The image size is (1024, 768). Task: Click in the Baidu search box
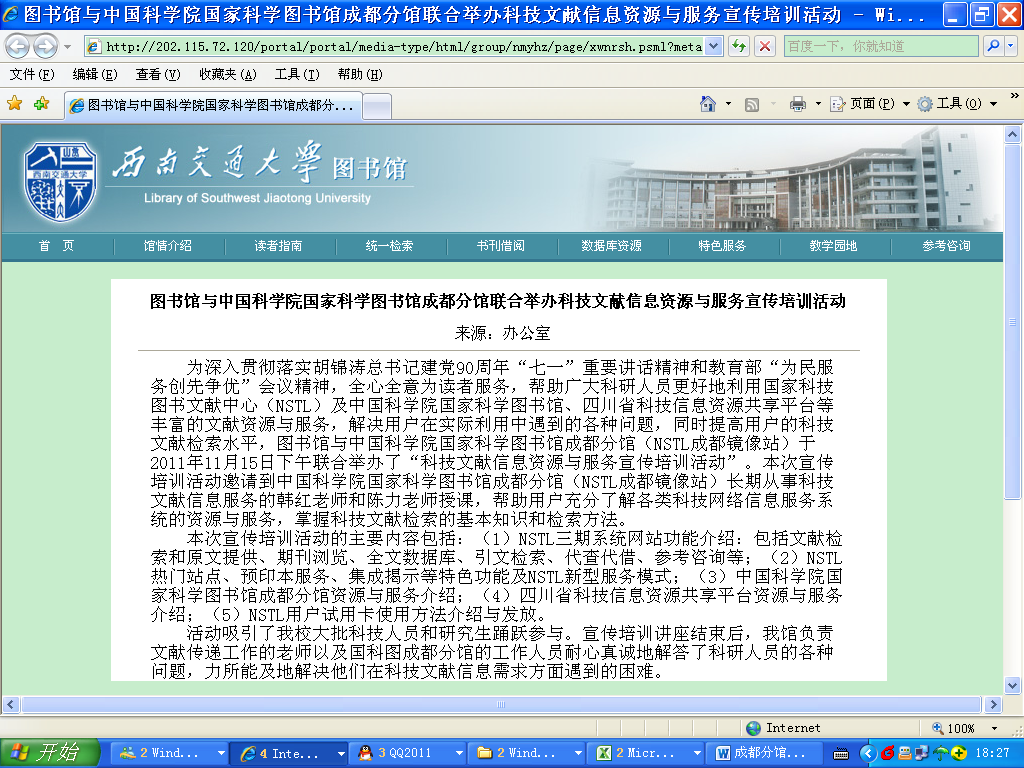click(880, 46)
